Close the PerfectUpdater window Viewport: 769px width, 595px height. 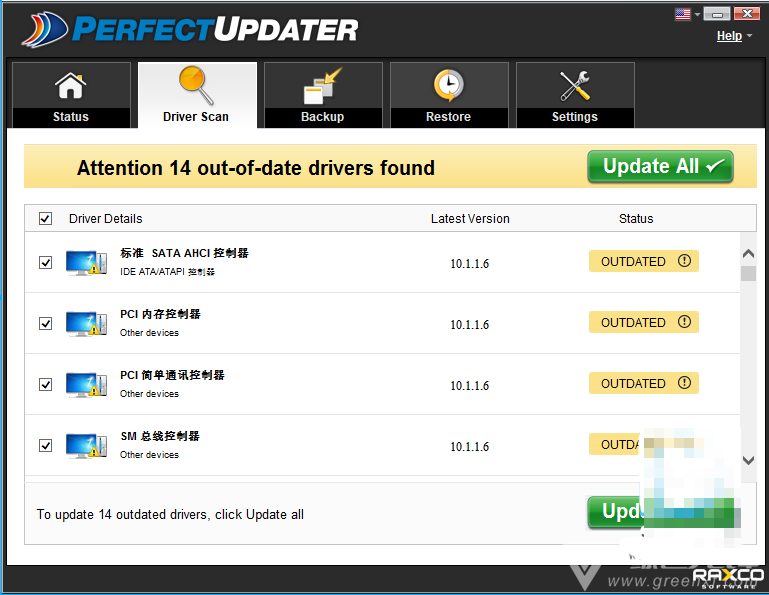pyautogui.click(x=747, y=14)
